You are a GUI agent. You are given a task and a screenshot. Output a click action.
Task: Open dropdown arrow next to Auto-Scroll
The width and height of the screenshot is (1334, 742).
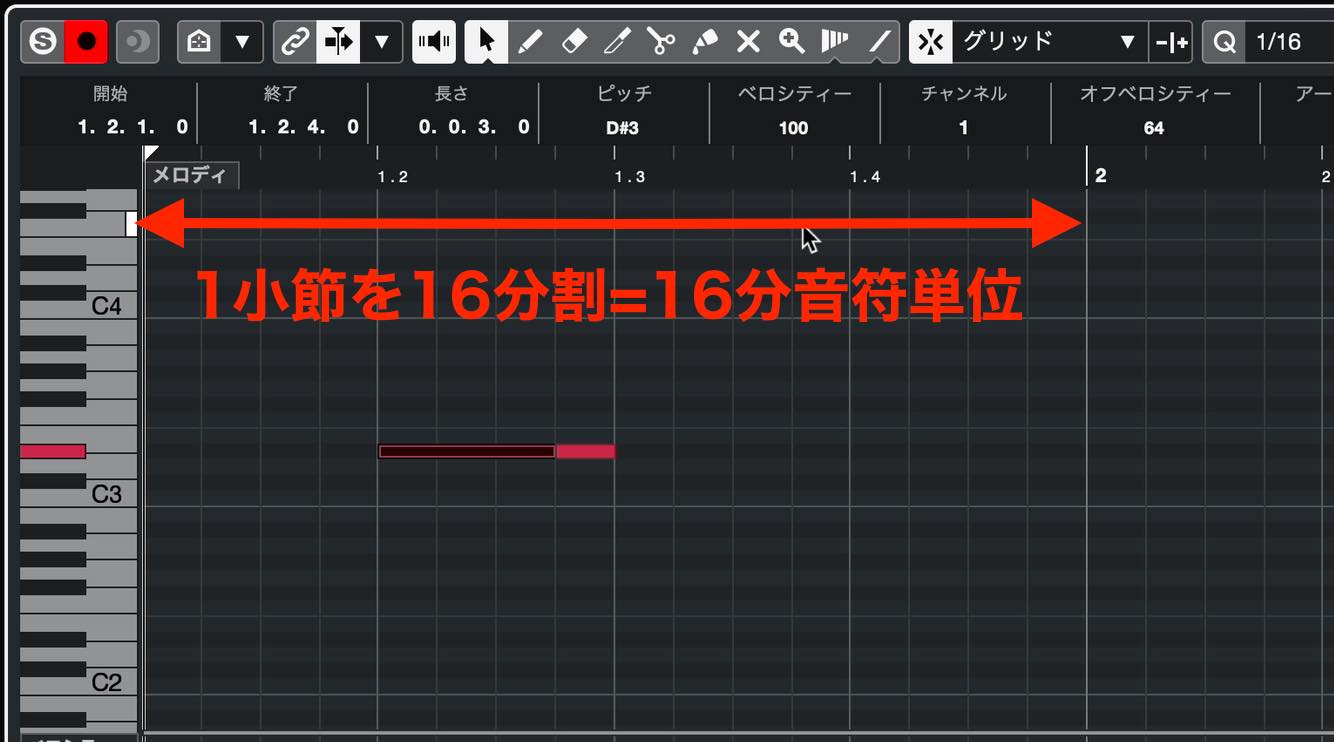click(382, 42)
